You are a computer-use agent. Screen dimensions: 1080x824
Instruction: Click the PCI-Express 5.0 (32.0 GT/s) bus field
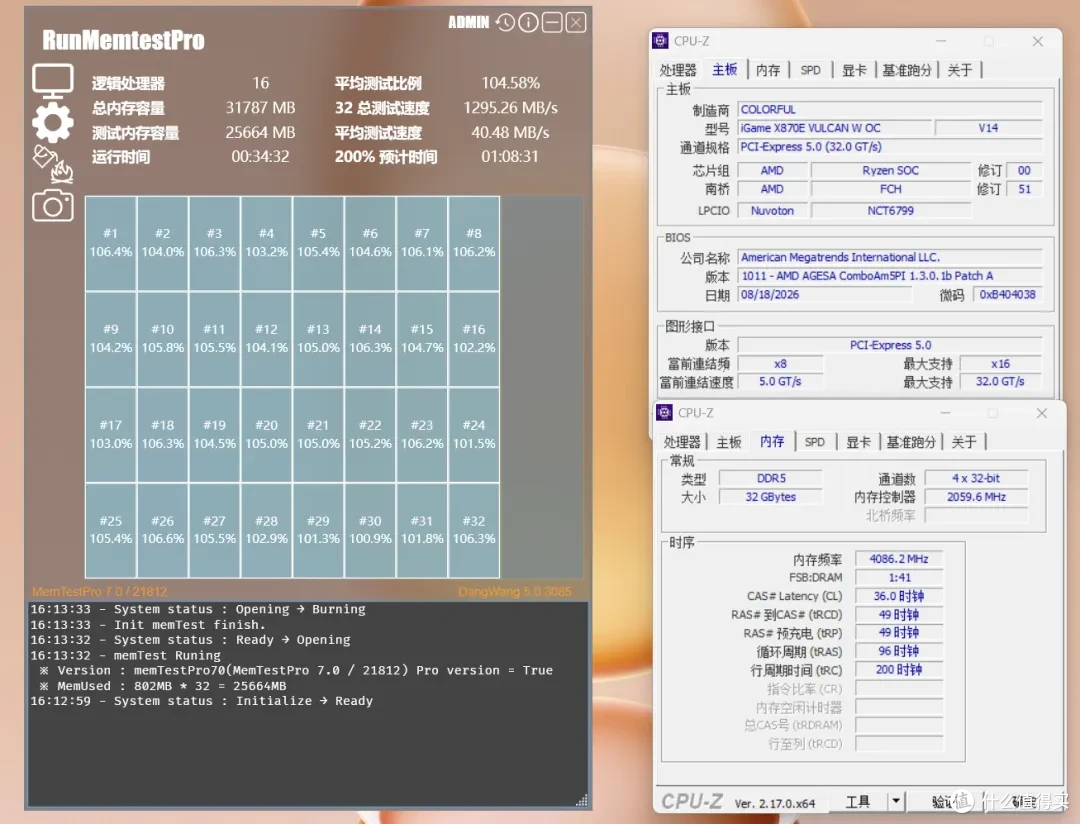pos(890,147)
